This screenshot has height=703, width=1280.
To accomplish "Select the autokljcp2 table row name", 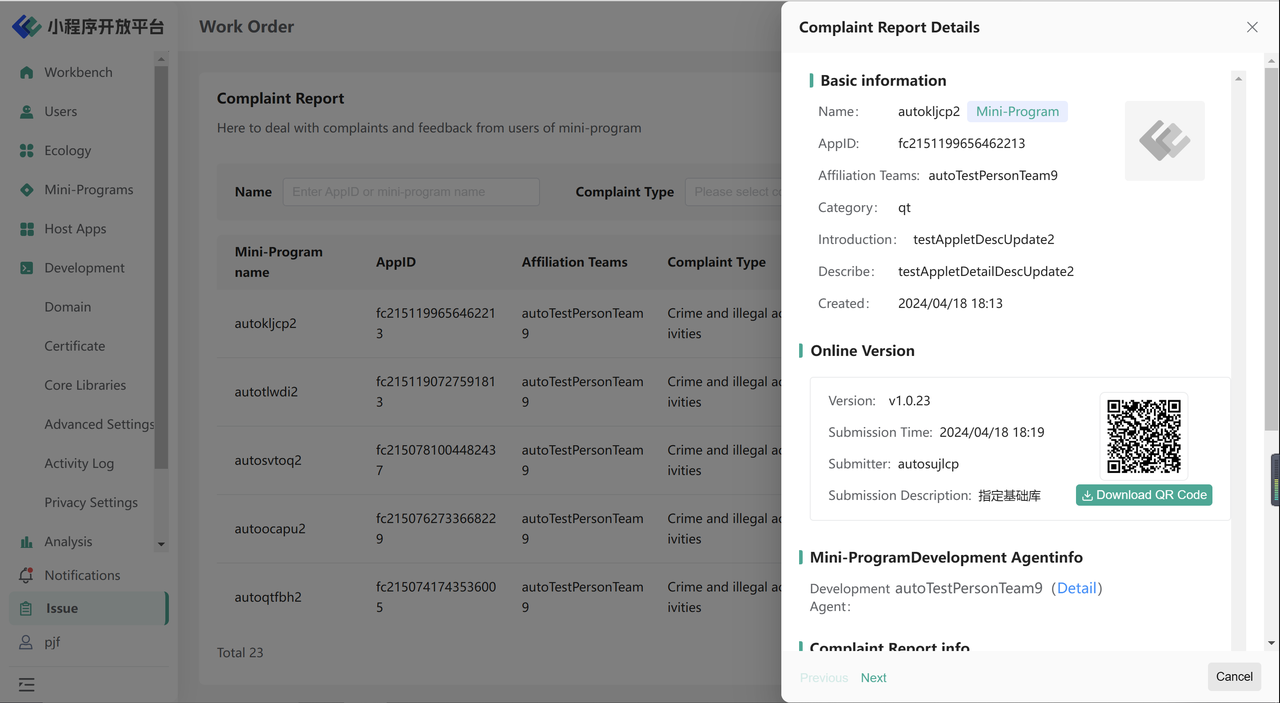I will click(266, 324).
